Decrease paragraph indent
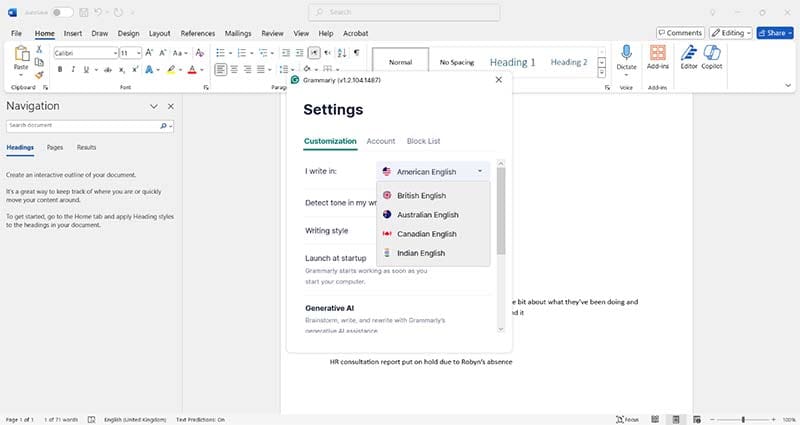Image resolution: width=800 pixels, height=425 pixels. click(286, 53)
